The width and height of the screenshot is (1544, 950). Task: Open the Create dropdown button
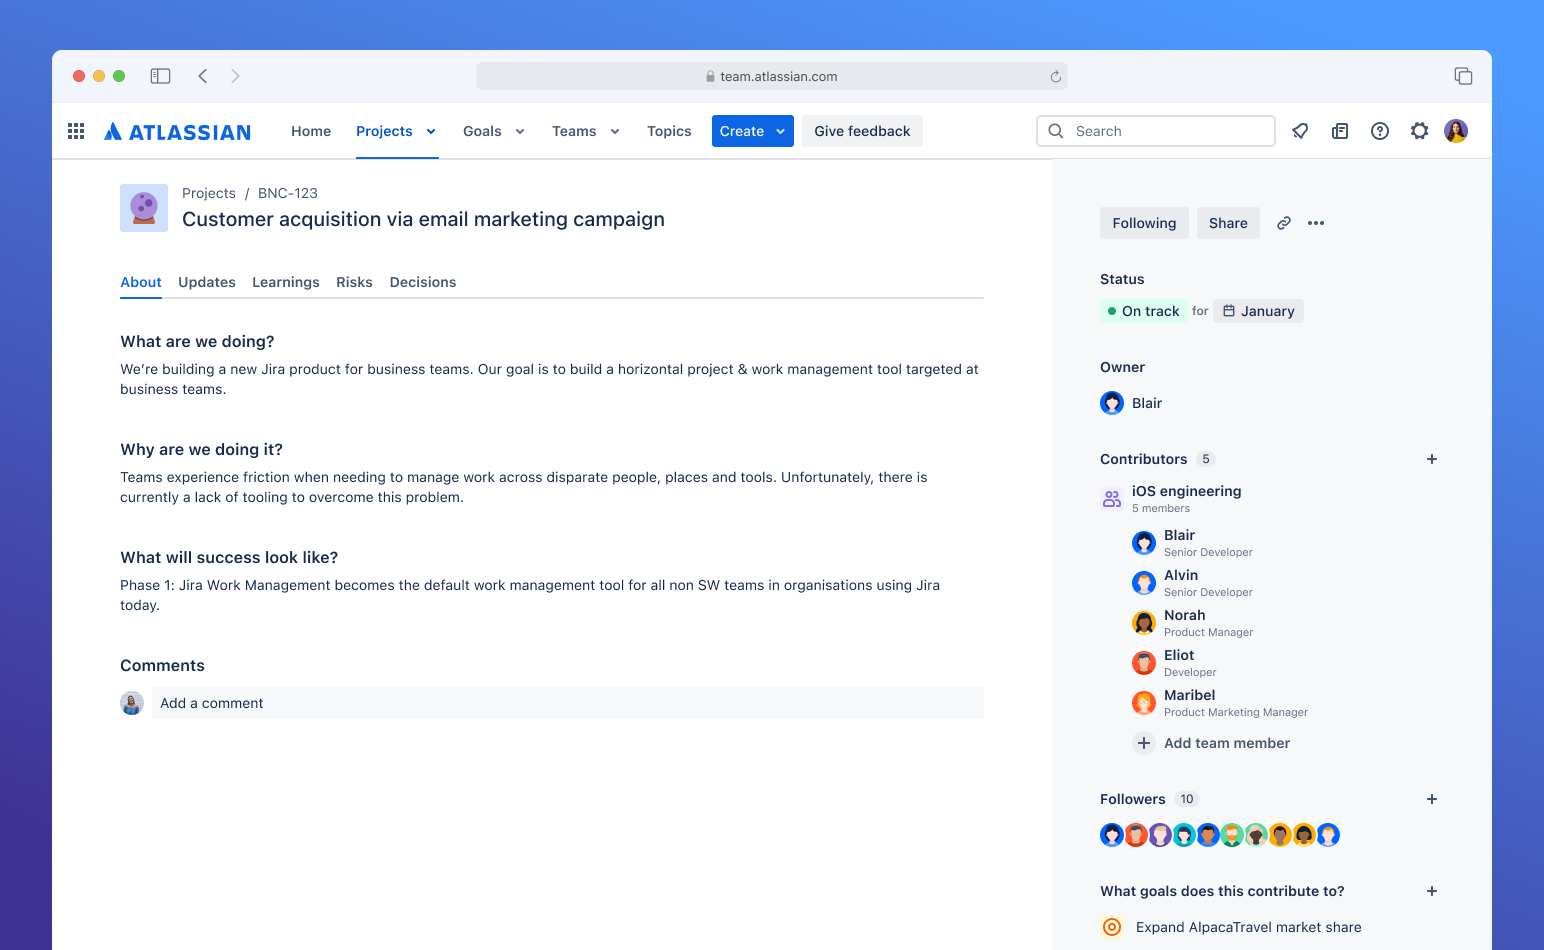(753, 131)
